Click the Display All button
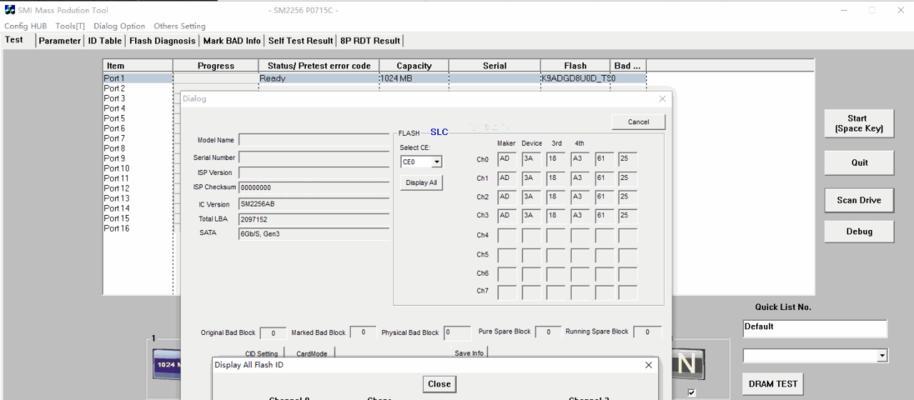914x400 pixels. pos(421,183)
